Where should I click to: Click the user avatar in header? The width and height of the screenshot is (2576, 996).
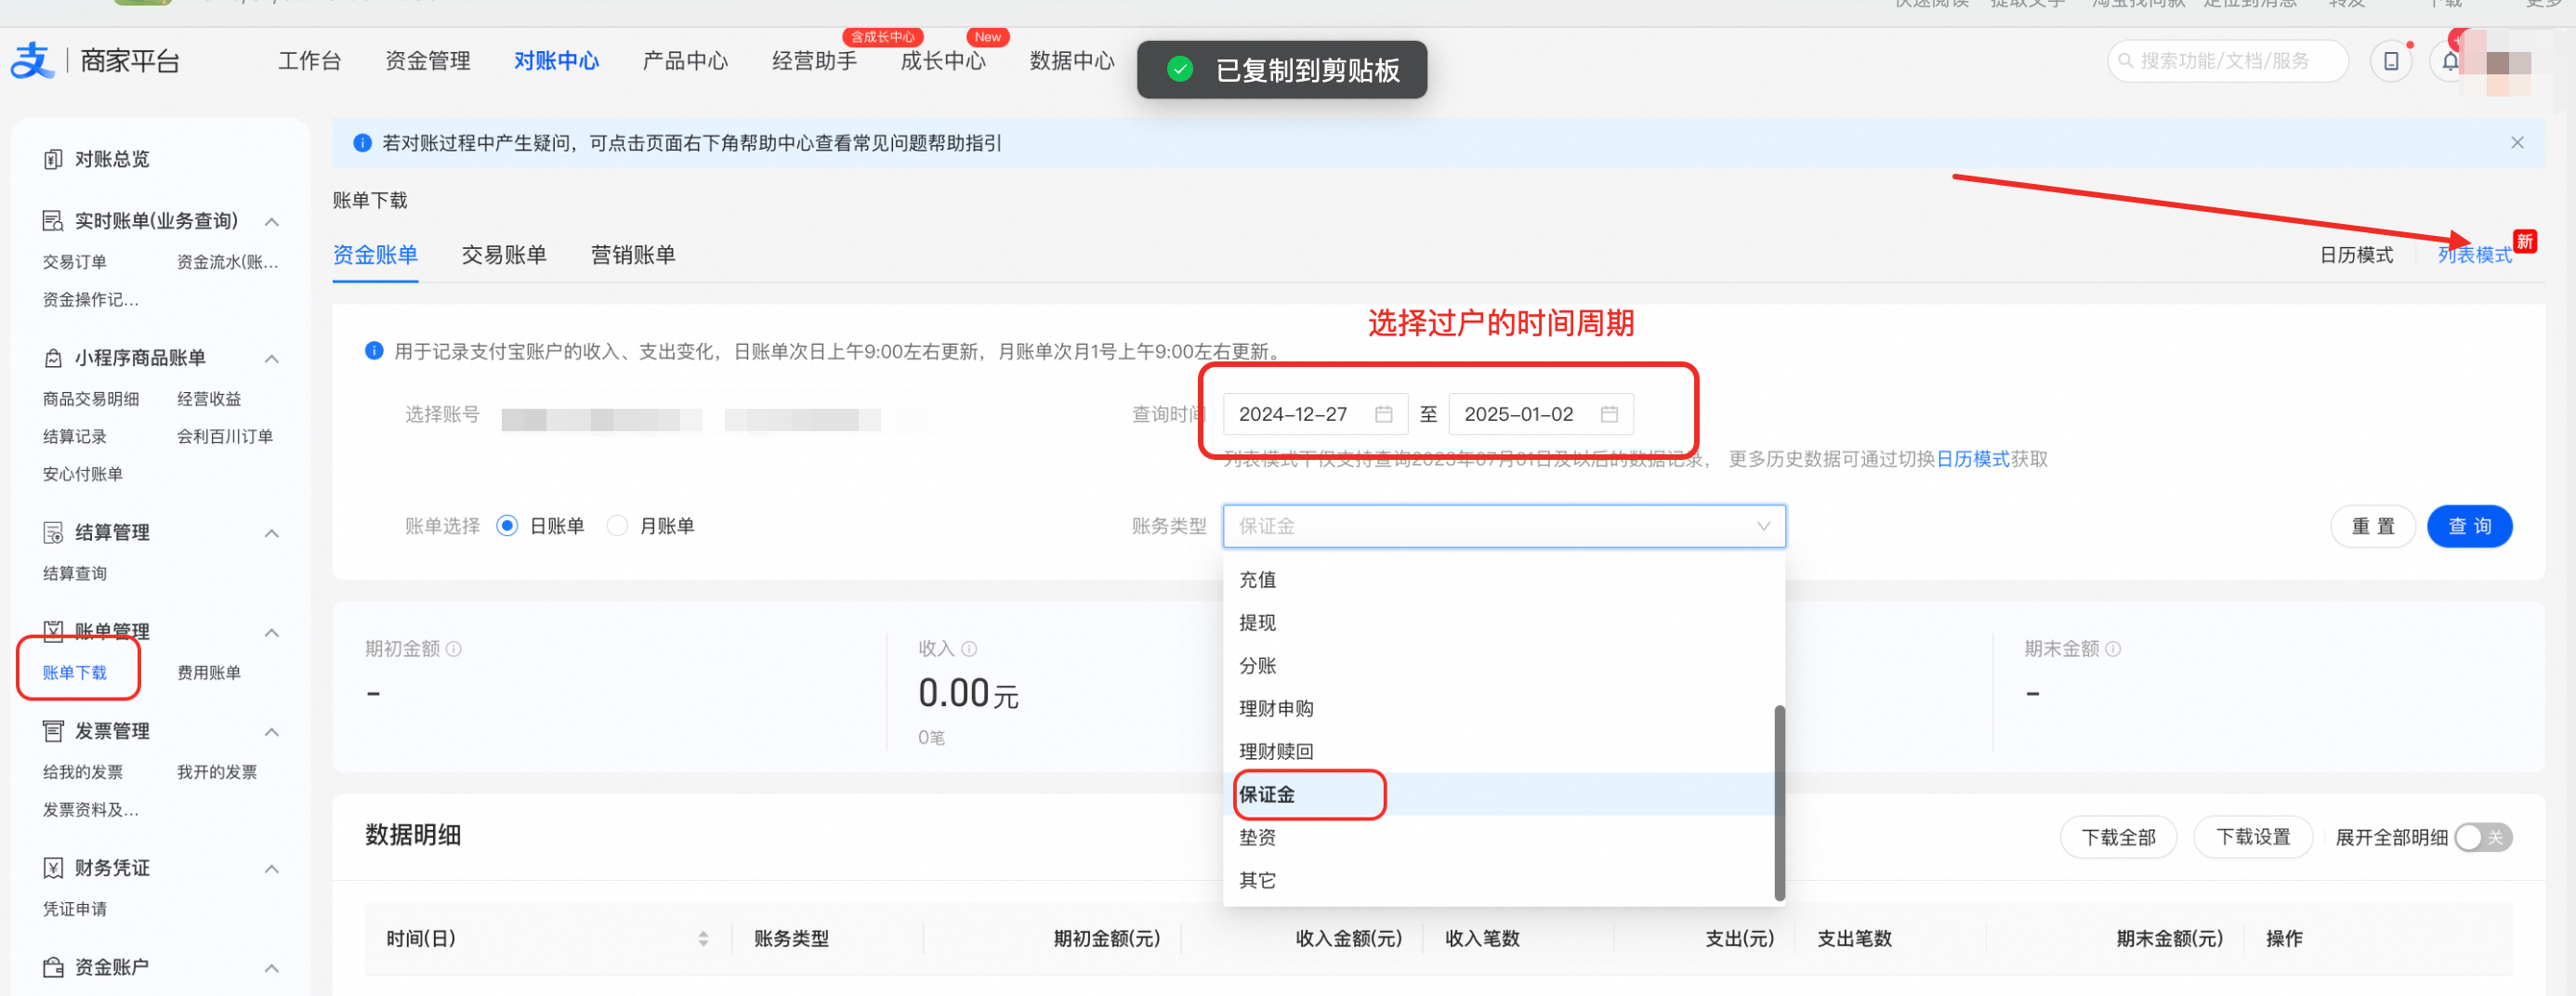pyautogui.click(x=2505, y=62)
